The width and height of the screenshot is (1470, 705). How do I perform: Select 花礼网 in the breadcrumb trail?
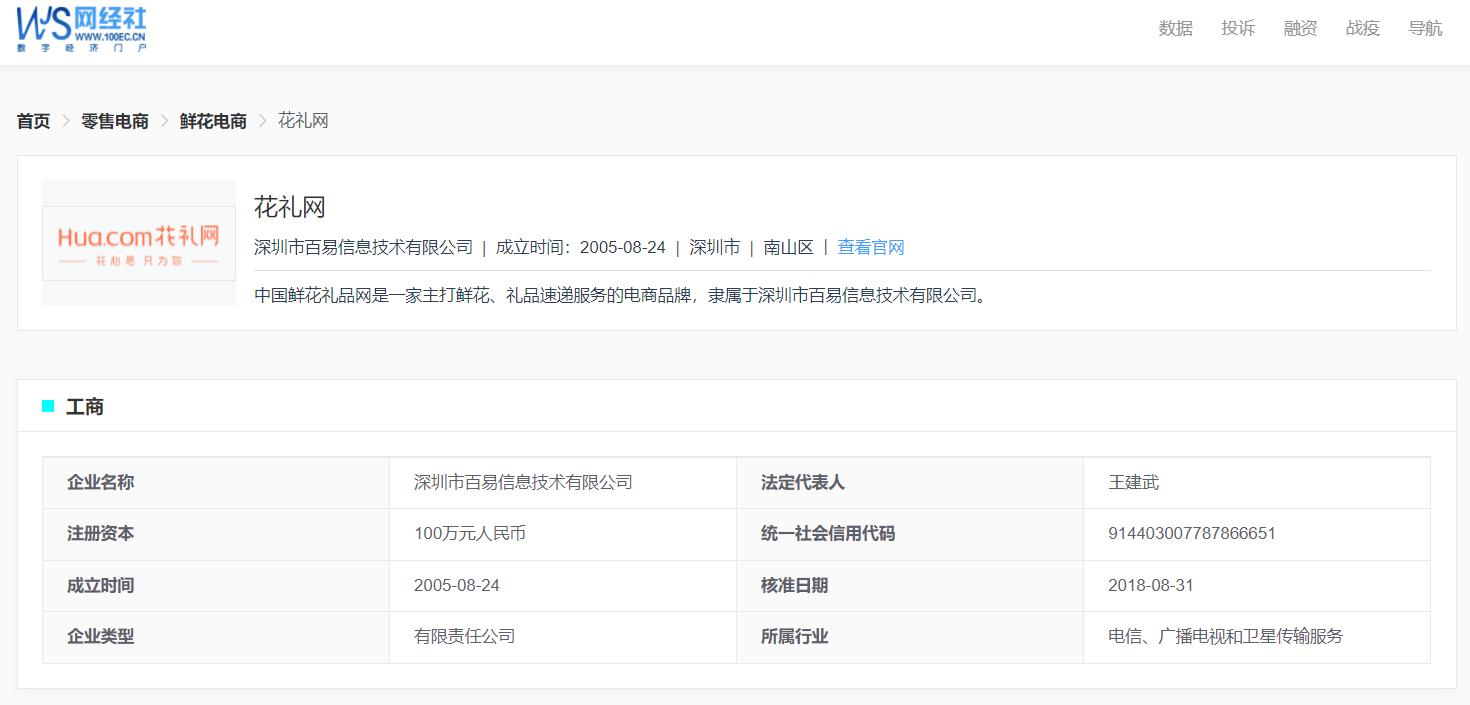click(304, 121)
